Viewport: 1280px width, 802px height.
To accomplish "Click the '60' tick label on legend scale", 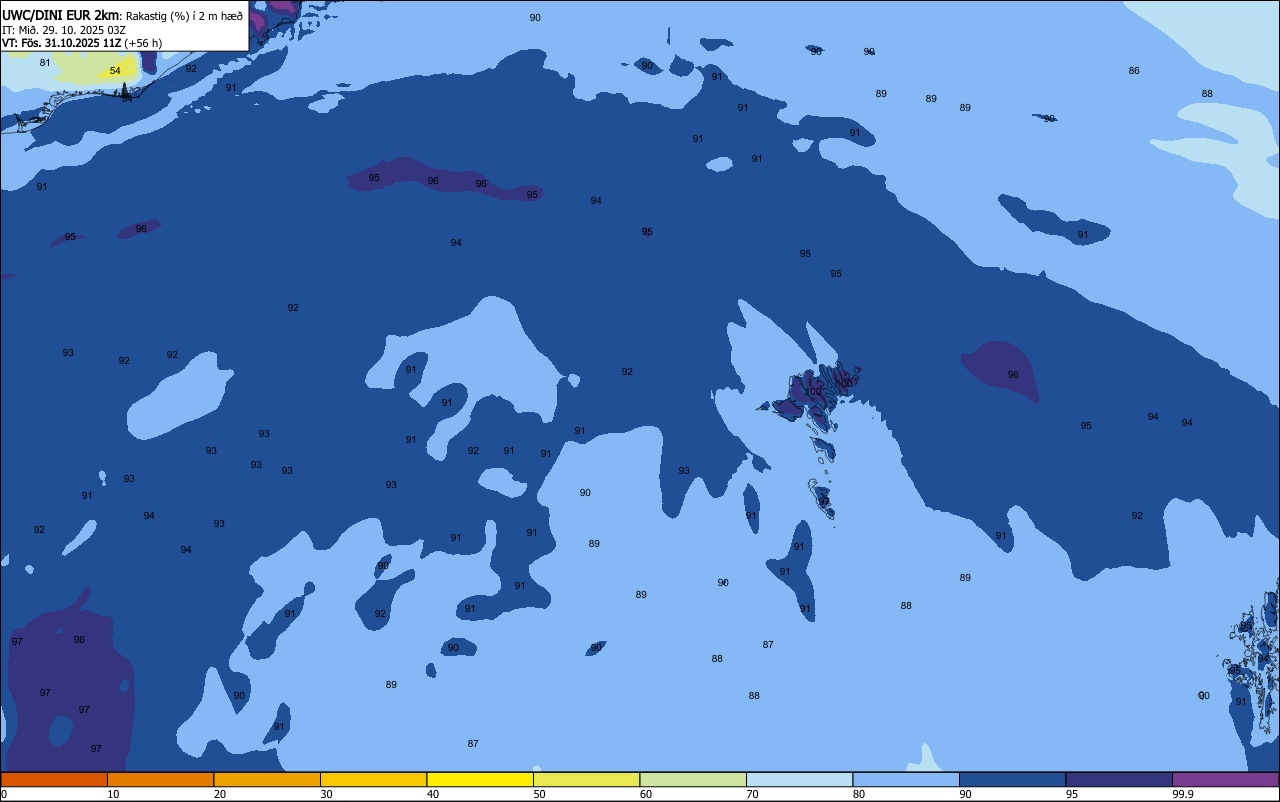I will 646,794.
